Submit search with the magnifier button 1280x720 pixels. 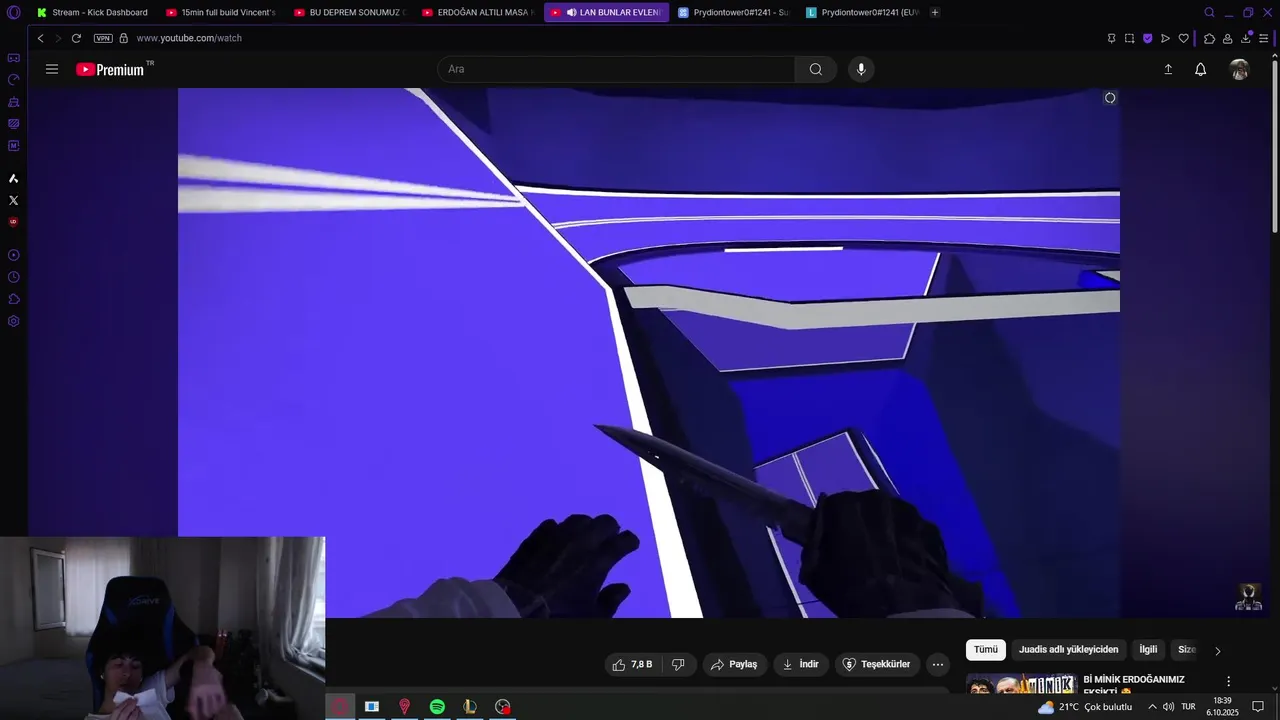tap(816, 69)
